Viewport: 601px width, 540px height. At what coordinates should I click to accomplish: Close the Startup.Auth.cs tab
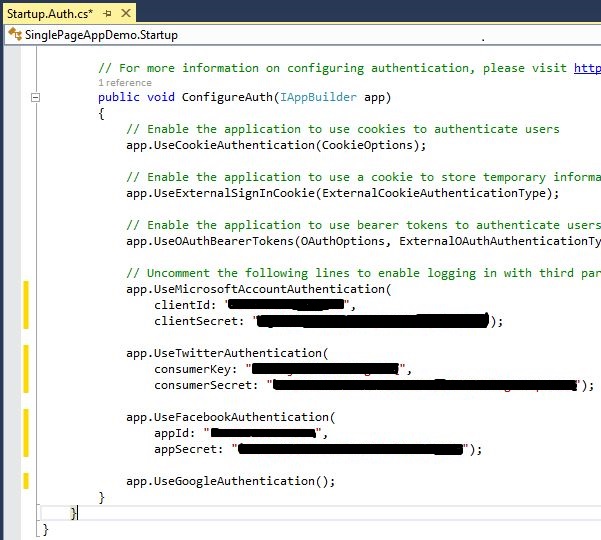(126, 14)
